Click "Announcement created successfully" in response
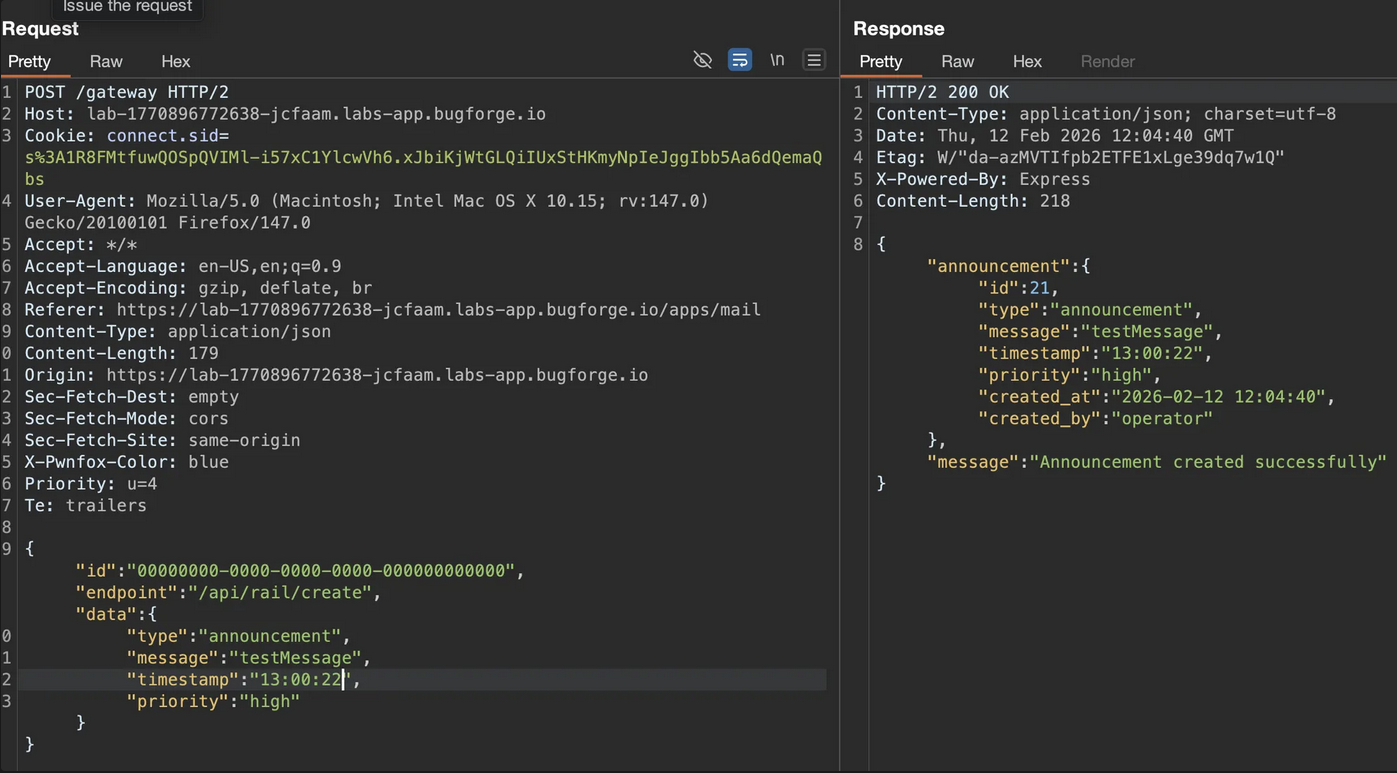 [x=1208, y=462]
